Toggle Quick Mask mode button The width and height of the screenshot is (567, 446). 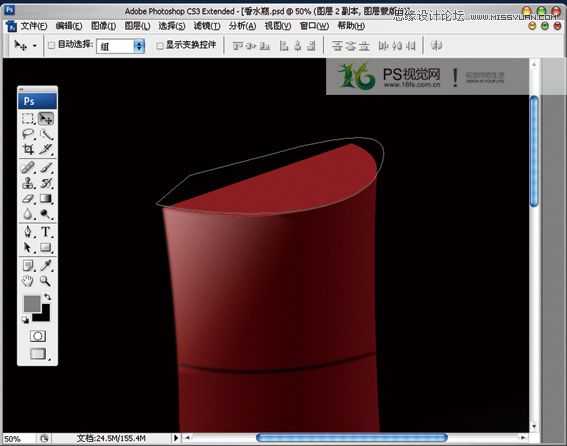click(38, 336)
